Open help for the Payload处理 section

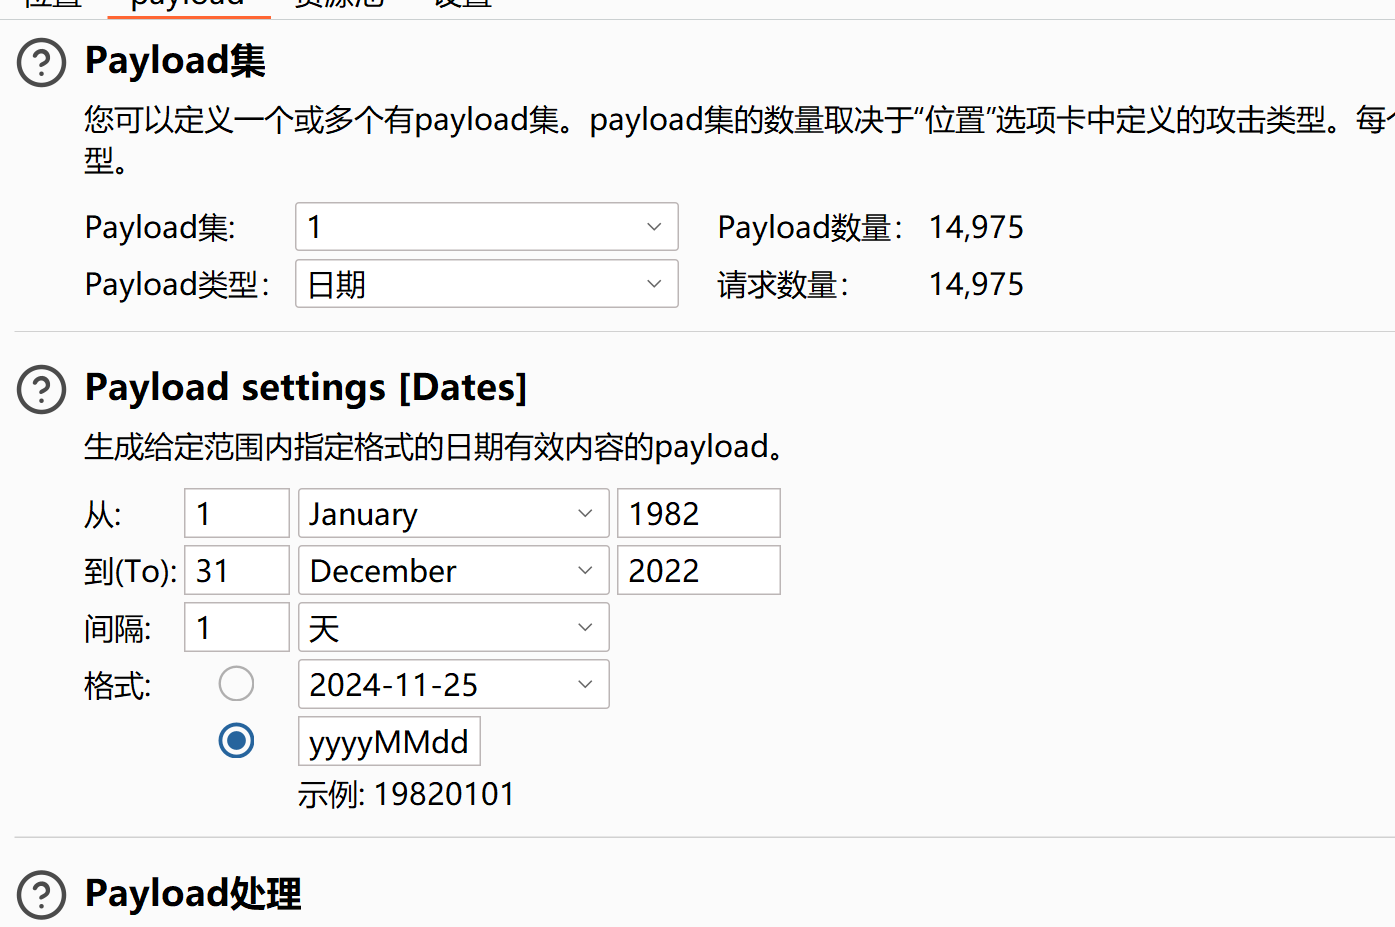pyautogui.click(x=42, y=895)
